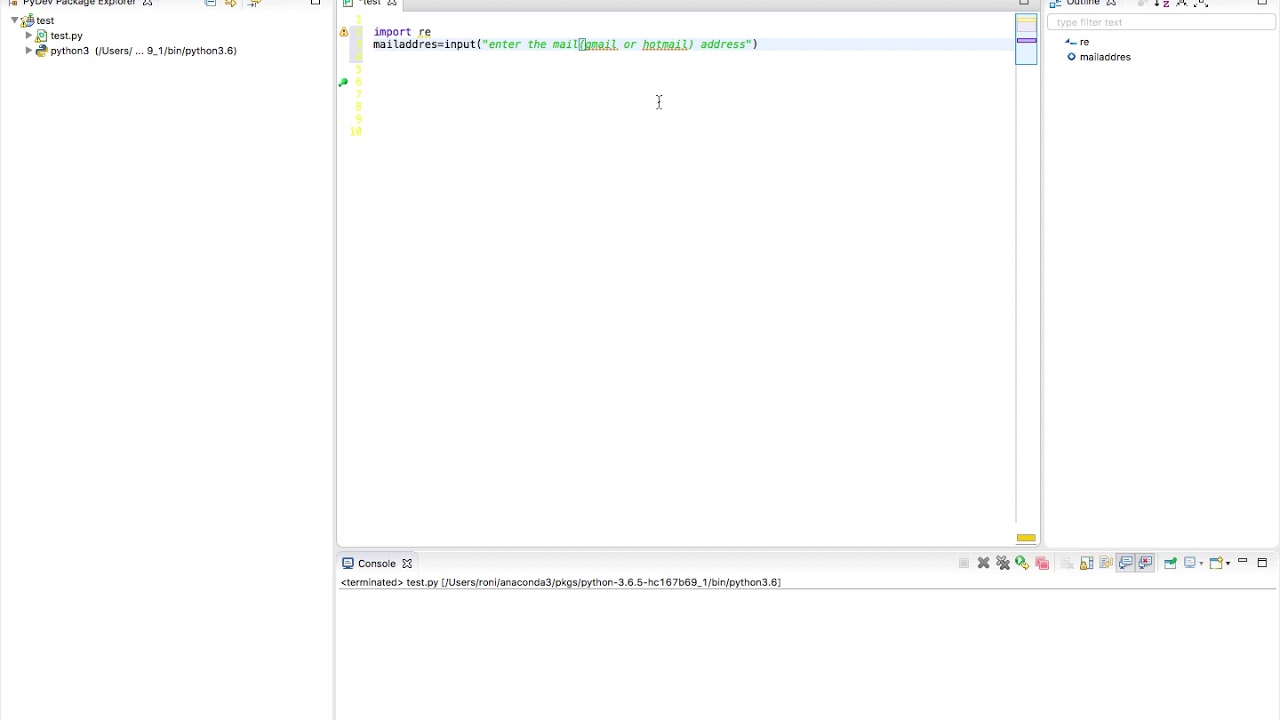The width and height of the screenshot is (1280, 720).
Task: Maximize the Outline panel
Action: pyautogui.click(x=1262, y=3)
